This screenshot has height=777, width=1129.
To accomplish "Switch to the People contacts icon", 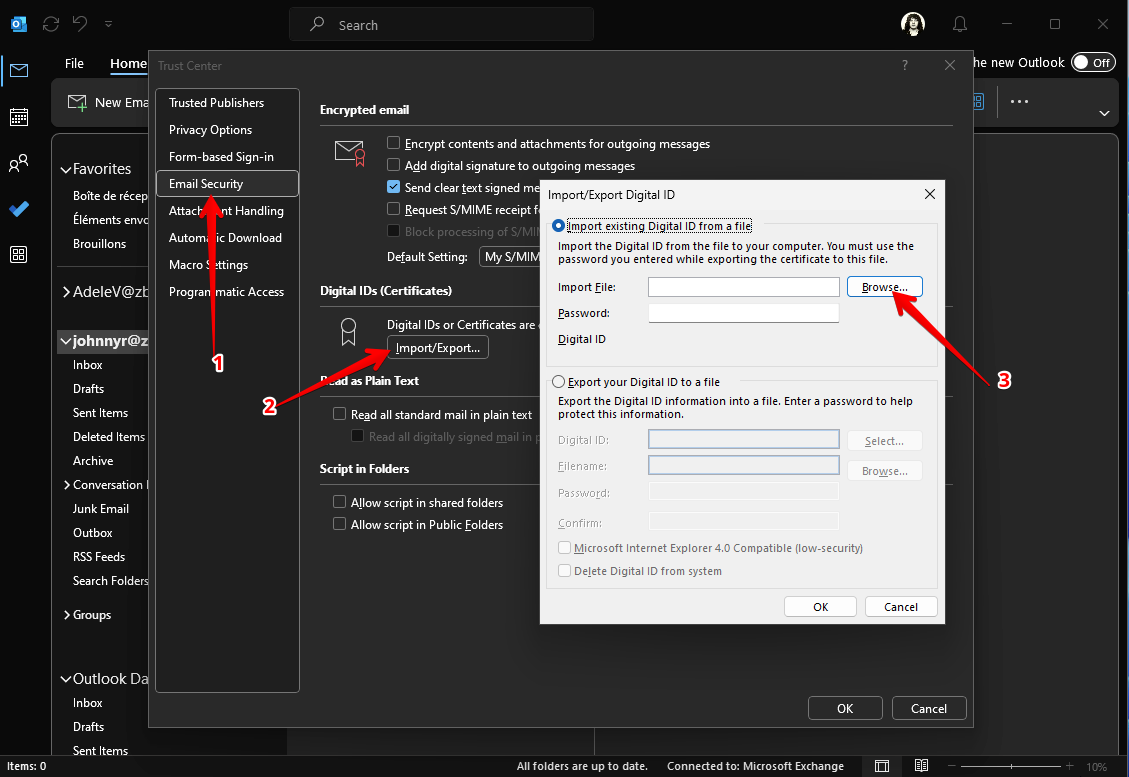I will [x=19, y=163].
